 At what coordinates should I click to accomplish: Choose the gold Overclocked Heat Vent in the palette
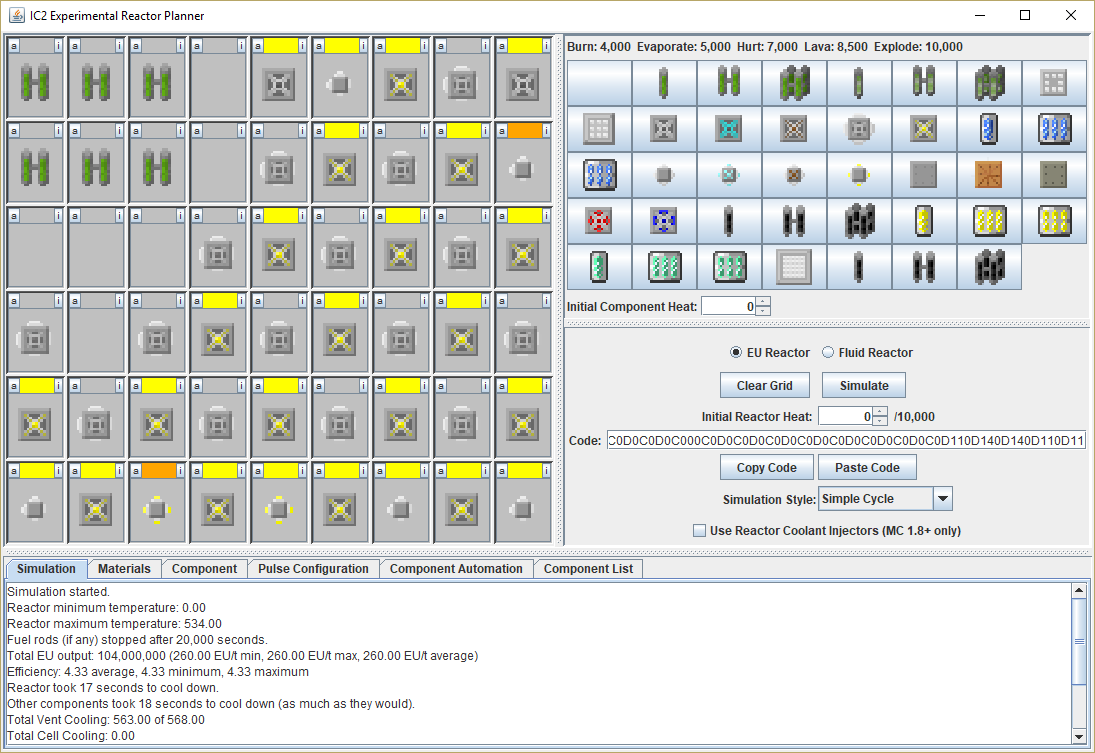coord(924,128)
